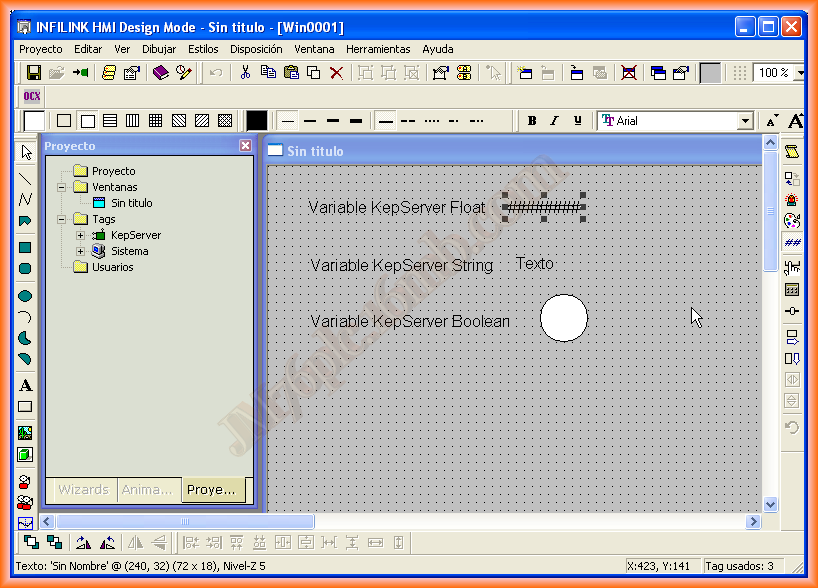Viewport: 818px width, 588px height.
Task: Click the black fill color swatch
Action: point(257,121)
